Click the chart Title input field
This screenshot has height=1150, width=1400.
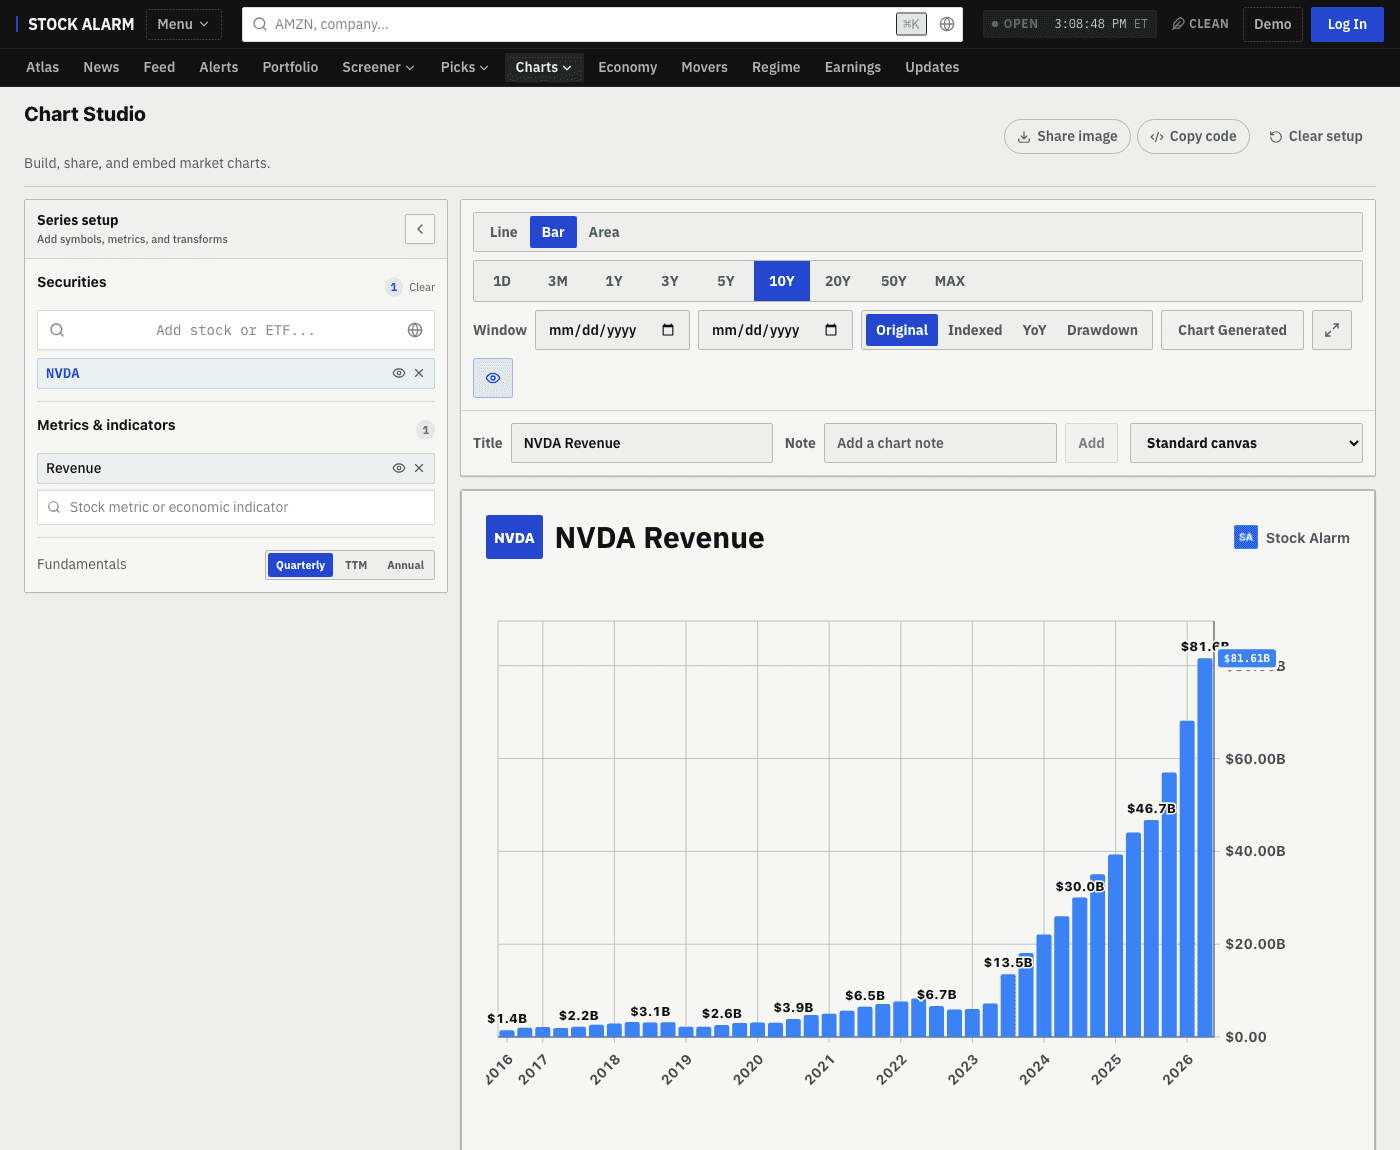pos(642,443)
